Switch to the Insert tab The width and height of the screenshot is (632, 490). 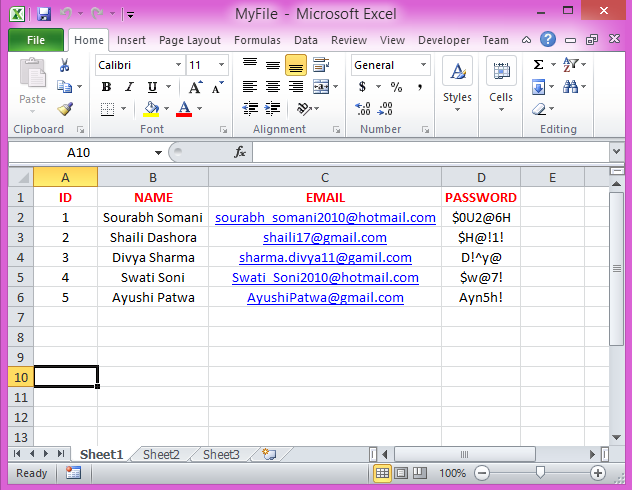131,40
